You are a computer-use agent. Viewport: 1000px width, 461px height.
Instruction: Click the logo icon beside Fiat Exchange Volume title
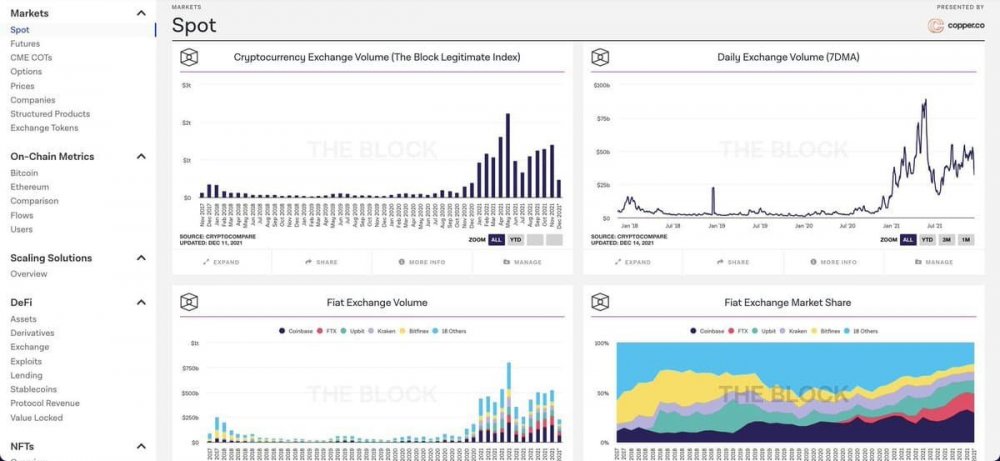189,302
